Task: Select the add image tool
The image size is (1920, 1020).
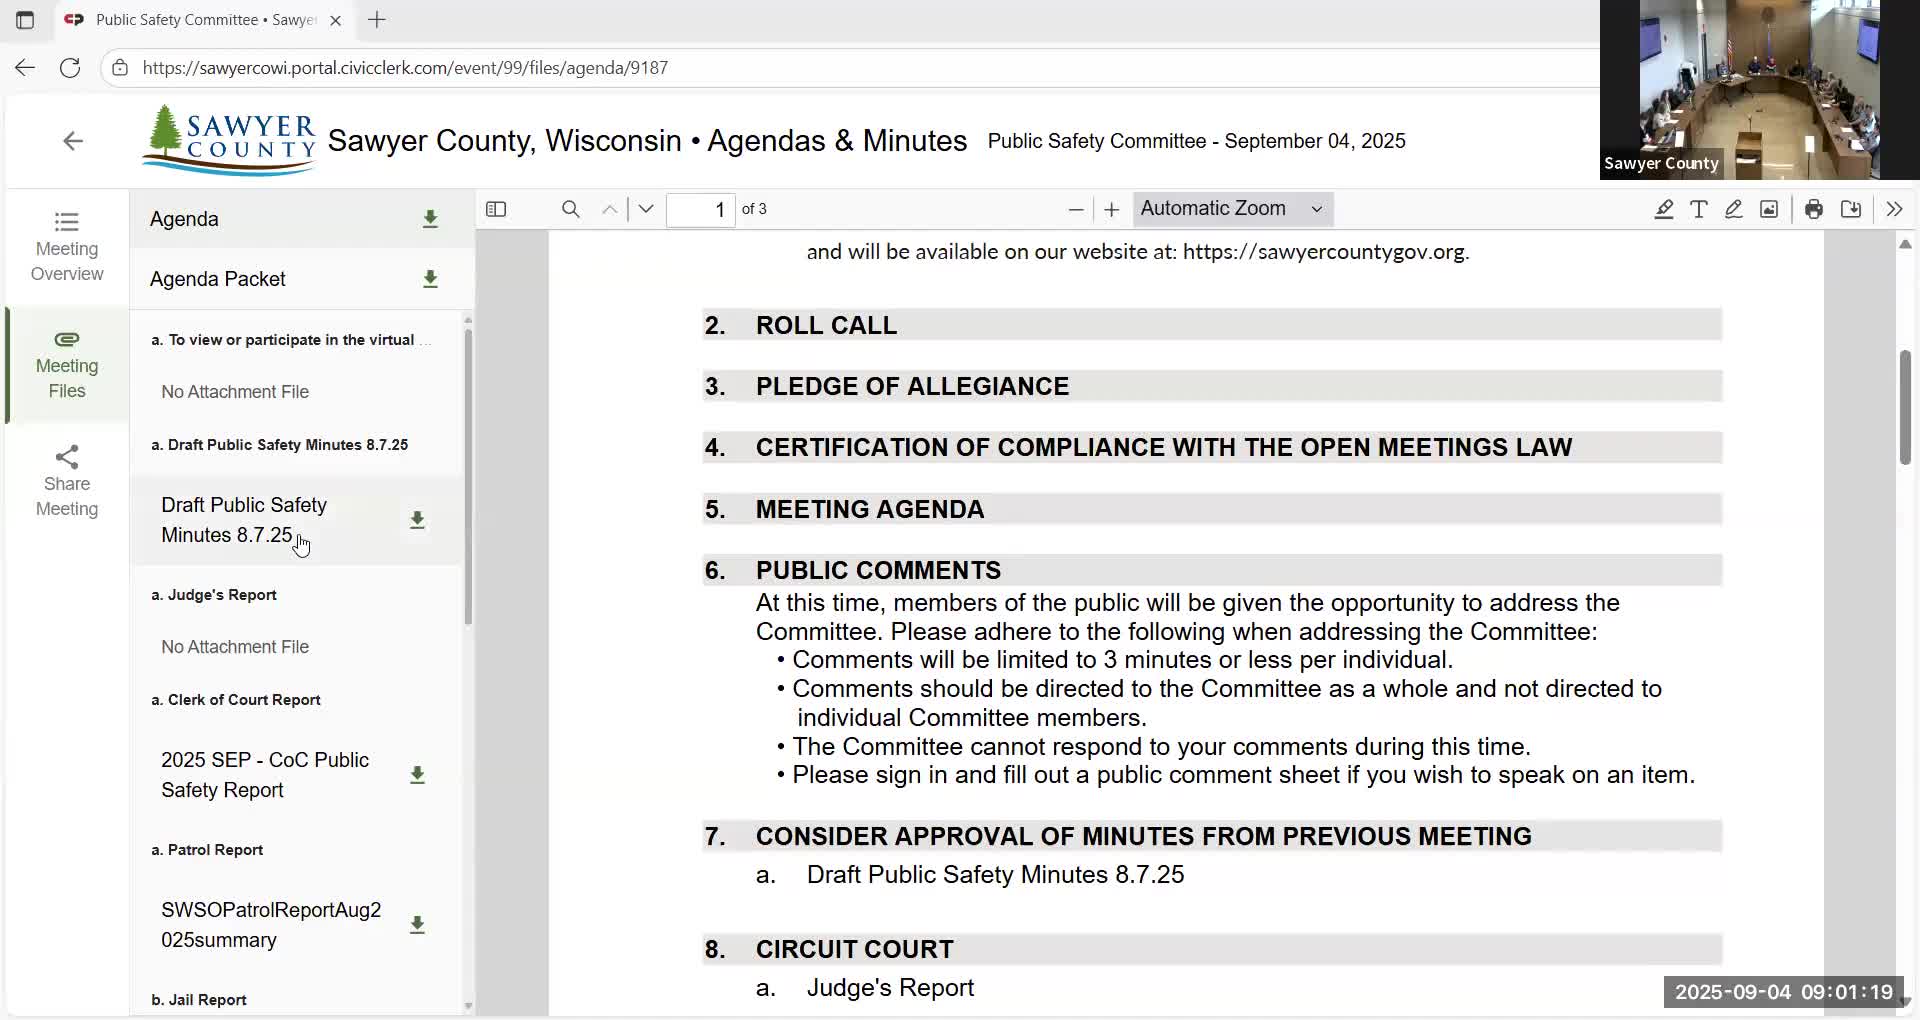Action: tap(1769, 209)
